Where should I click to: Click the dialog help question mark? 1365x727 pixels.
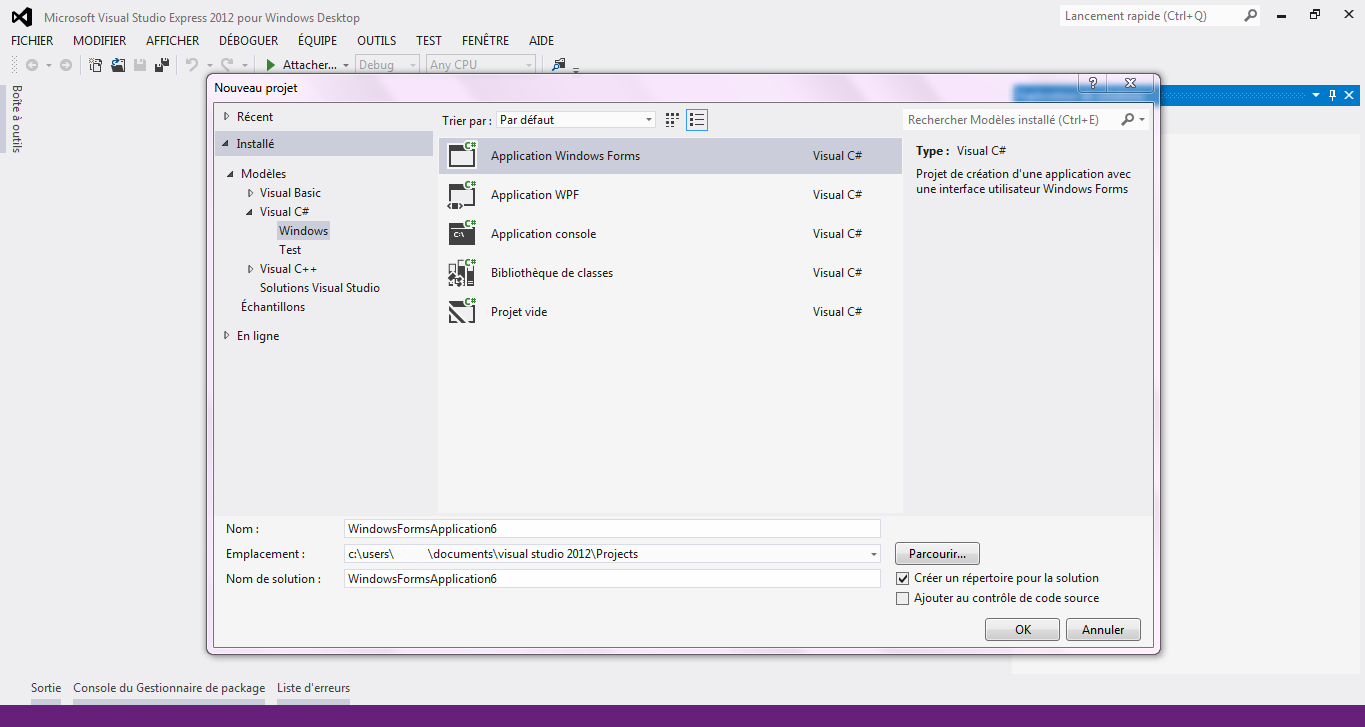pyautogui.click(x=1092, y=83)
